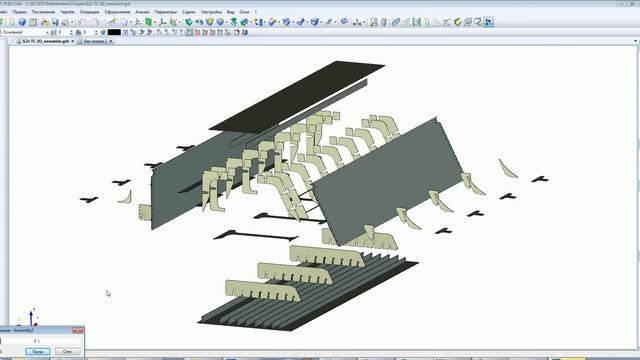Click the redo arrow icon
This screenshot has height=360, width=640.
96,22
